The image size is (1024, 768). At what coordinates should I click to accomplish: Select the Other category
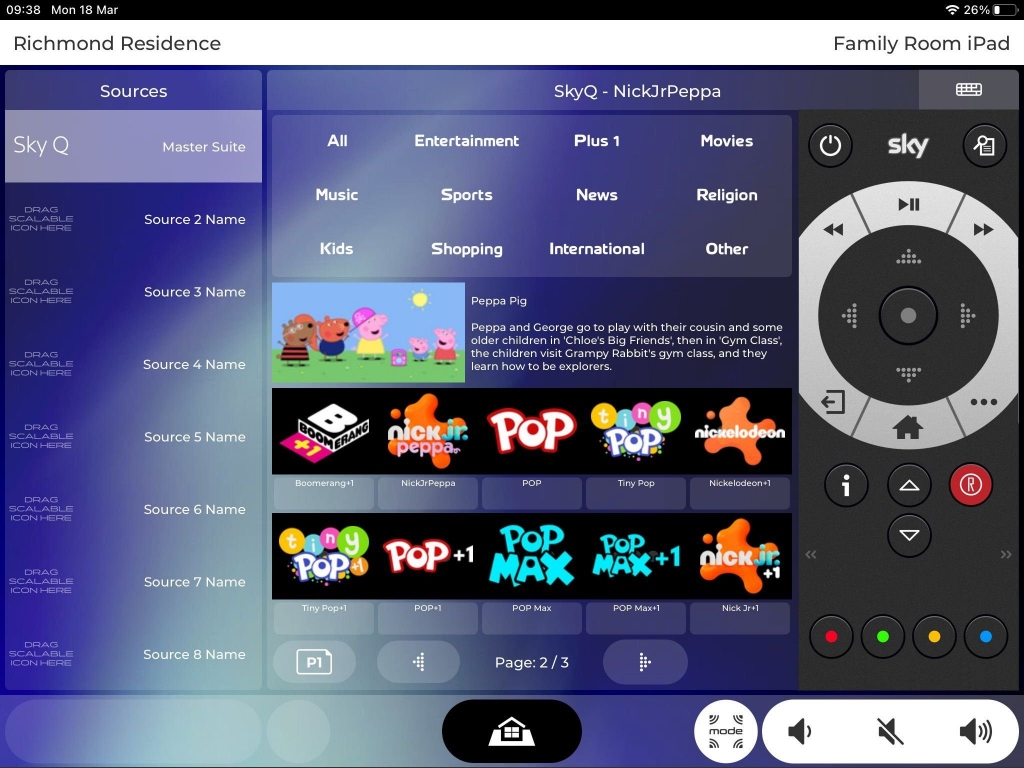[x=726, y=249]
